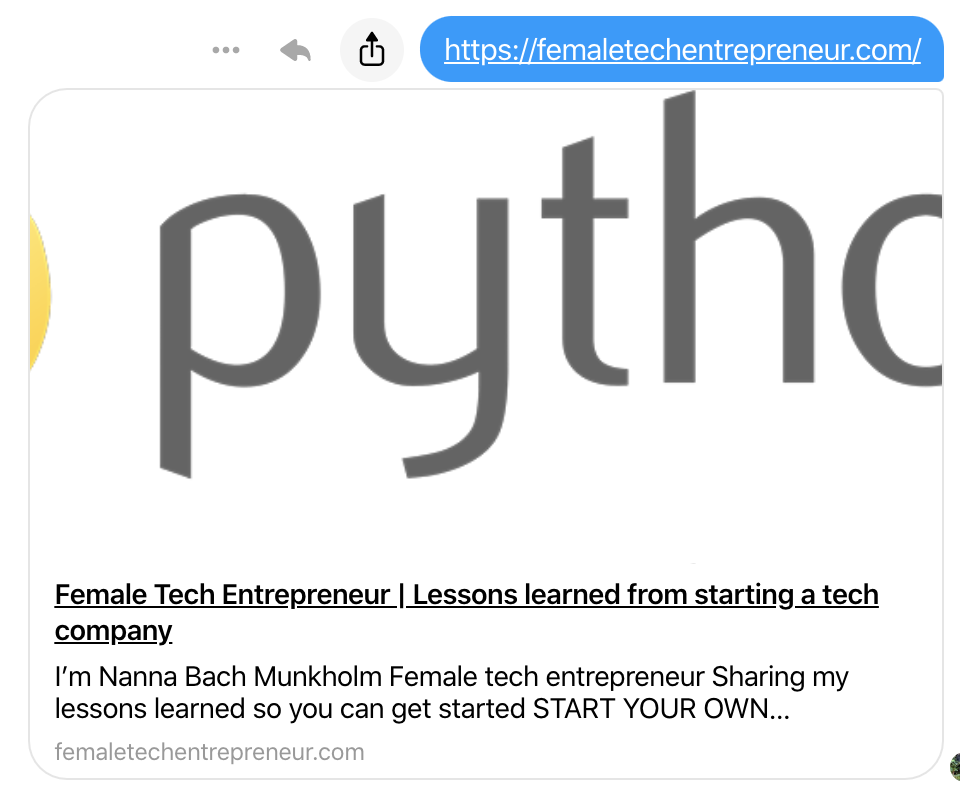Click "Lessons learned from starting a tech" text
The image size is (960, 786).
coord(646,594)
